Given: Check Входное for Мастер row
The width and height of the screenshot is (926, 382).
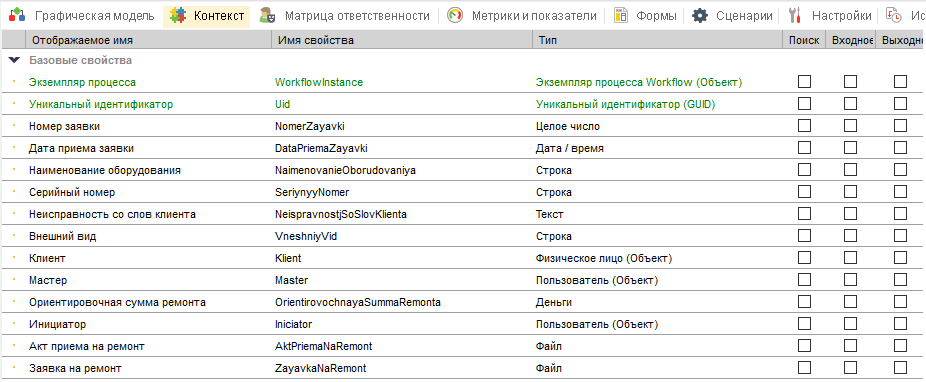Looking at the screenshot, I should pos(850,279).
